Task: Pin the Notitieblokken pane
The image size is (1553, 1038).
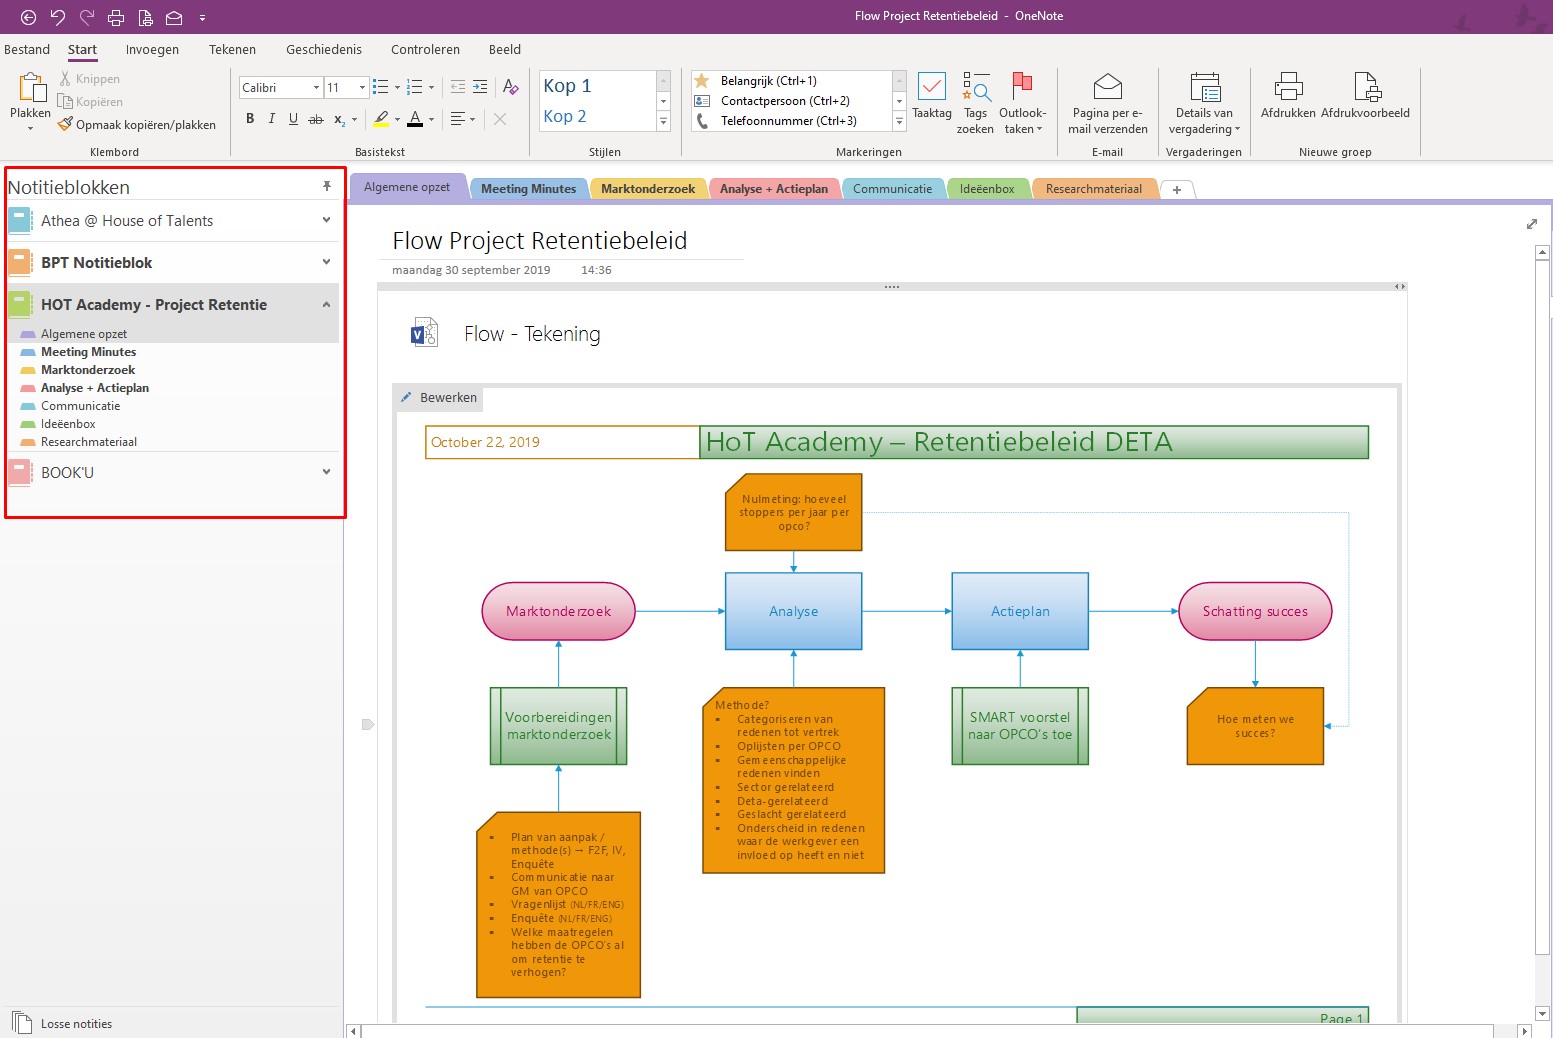Action: [x=326, y=187]
